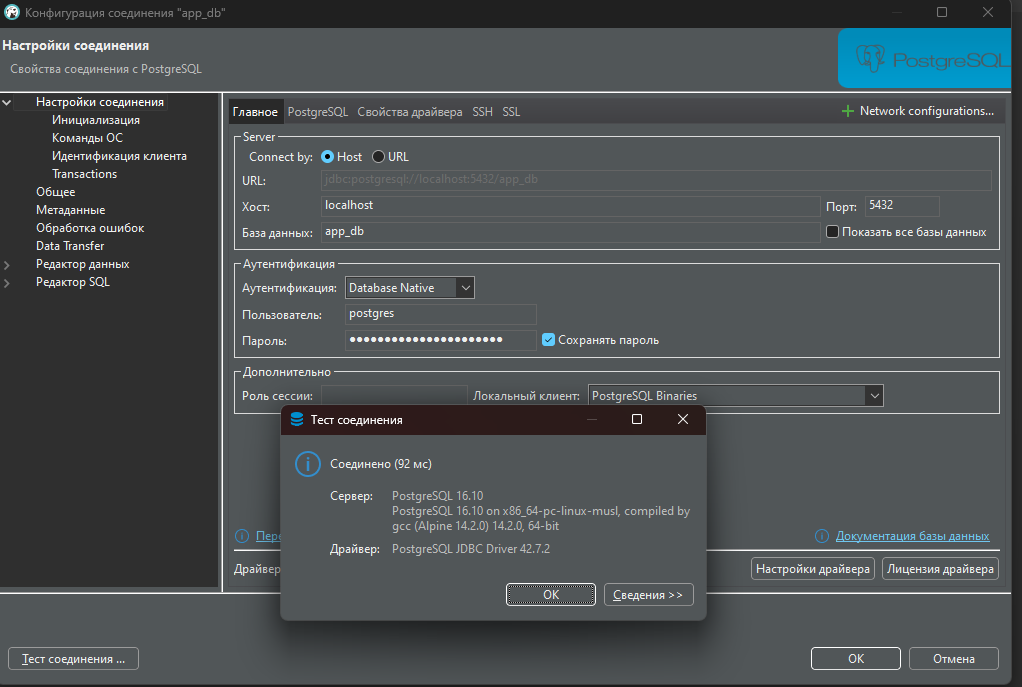Switch to the SSH tab

pos(482,112)
